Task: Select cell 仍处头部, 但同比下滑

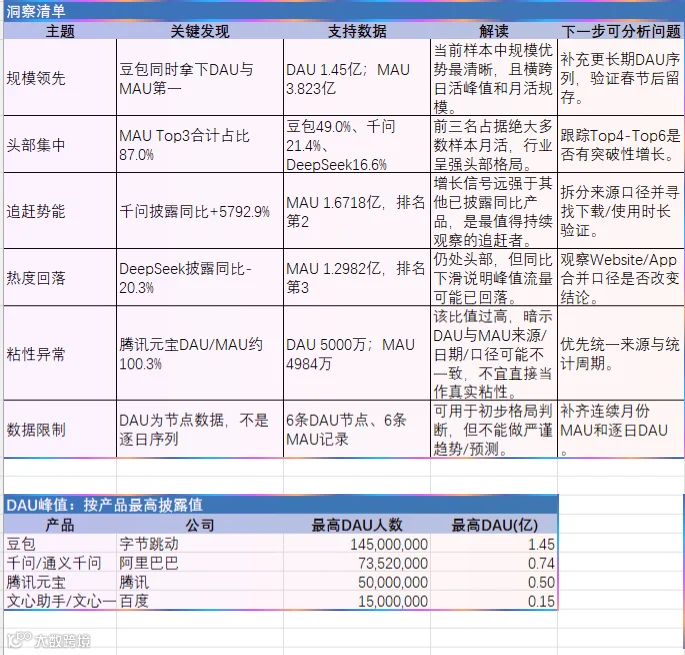Action: tap(494, 277)
